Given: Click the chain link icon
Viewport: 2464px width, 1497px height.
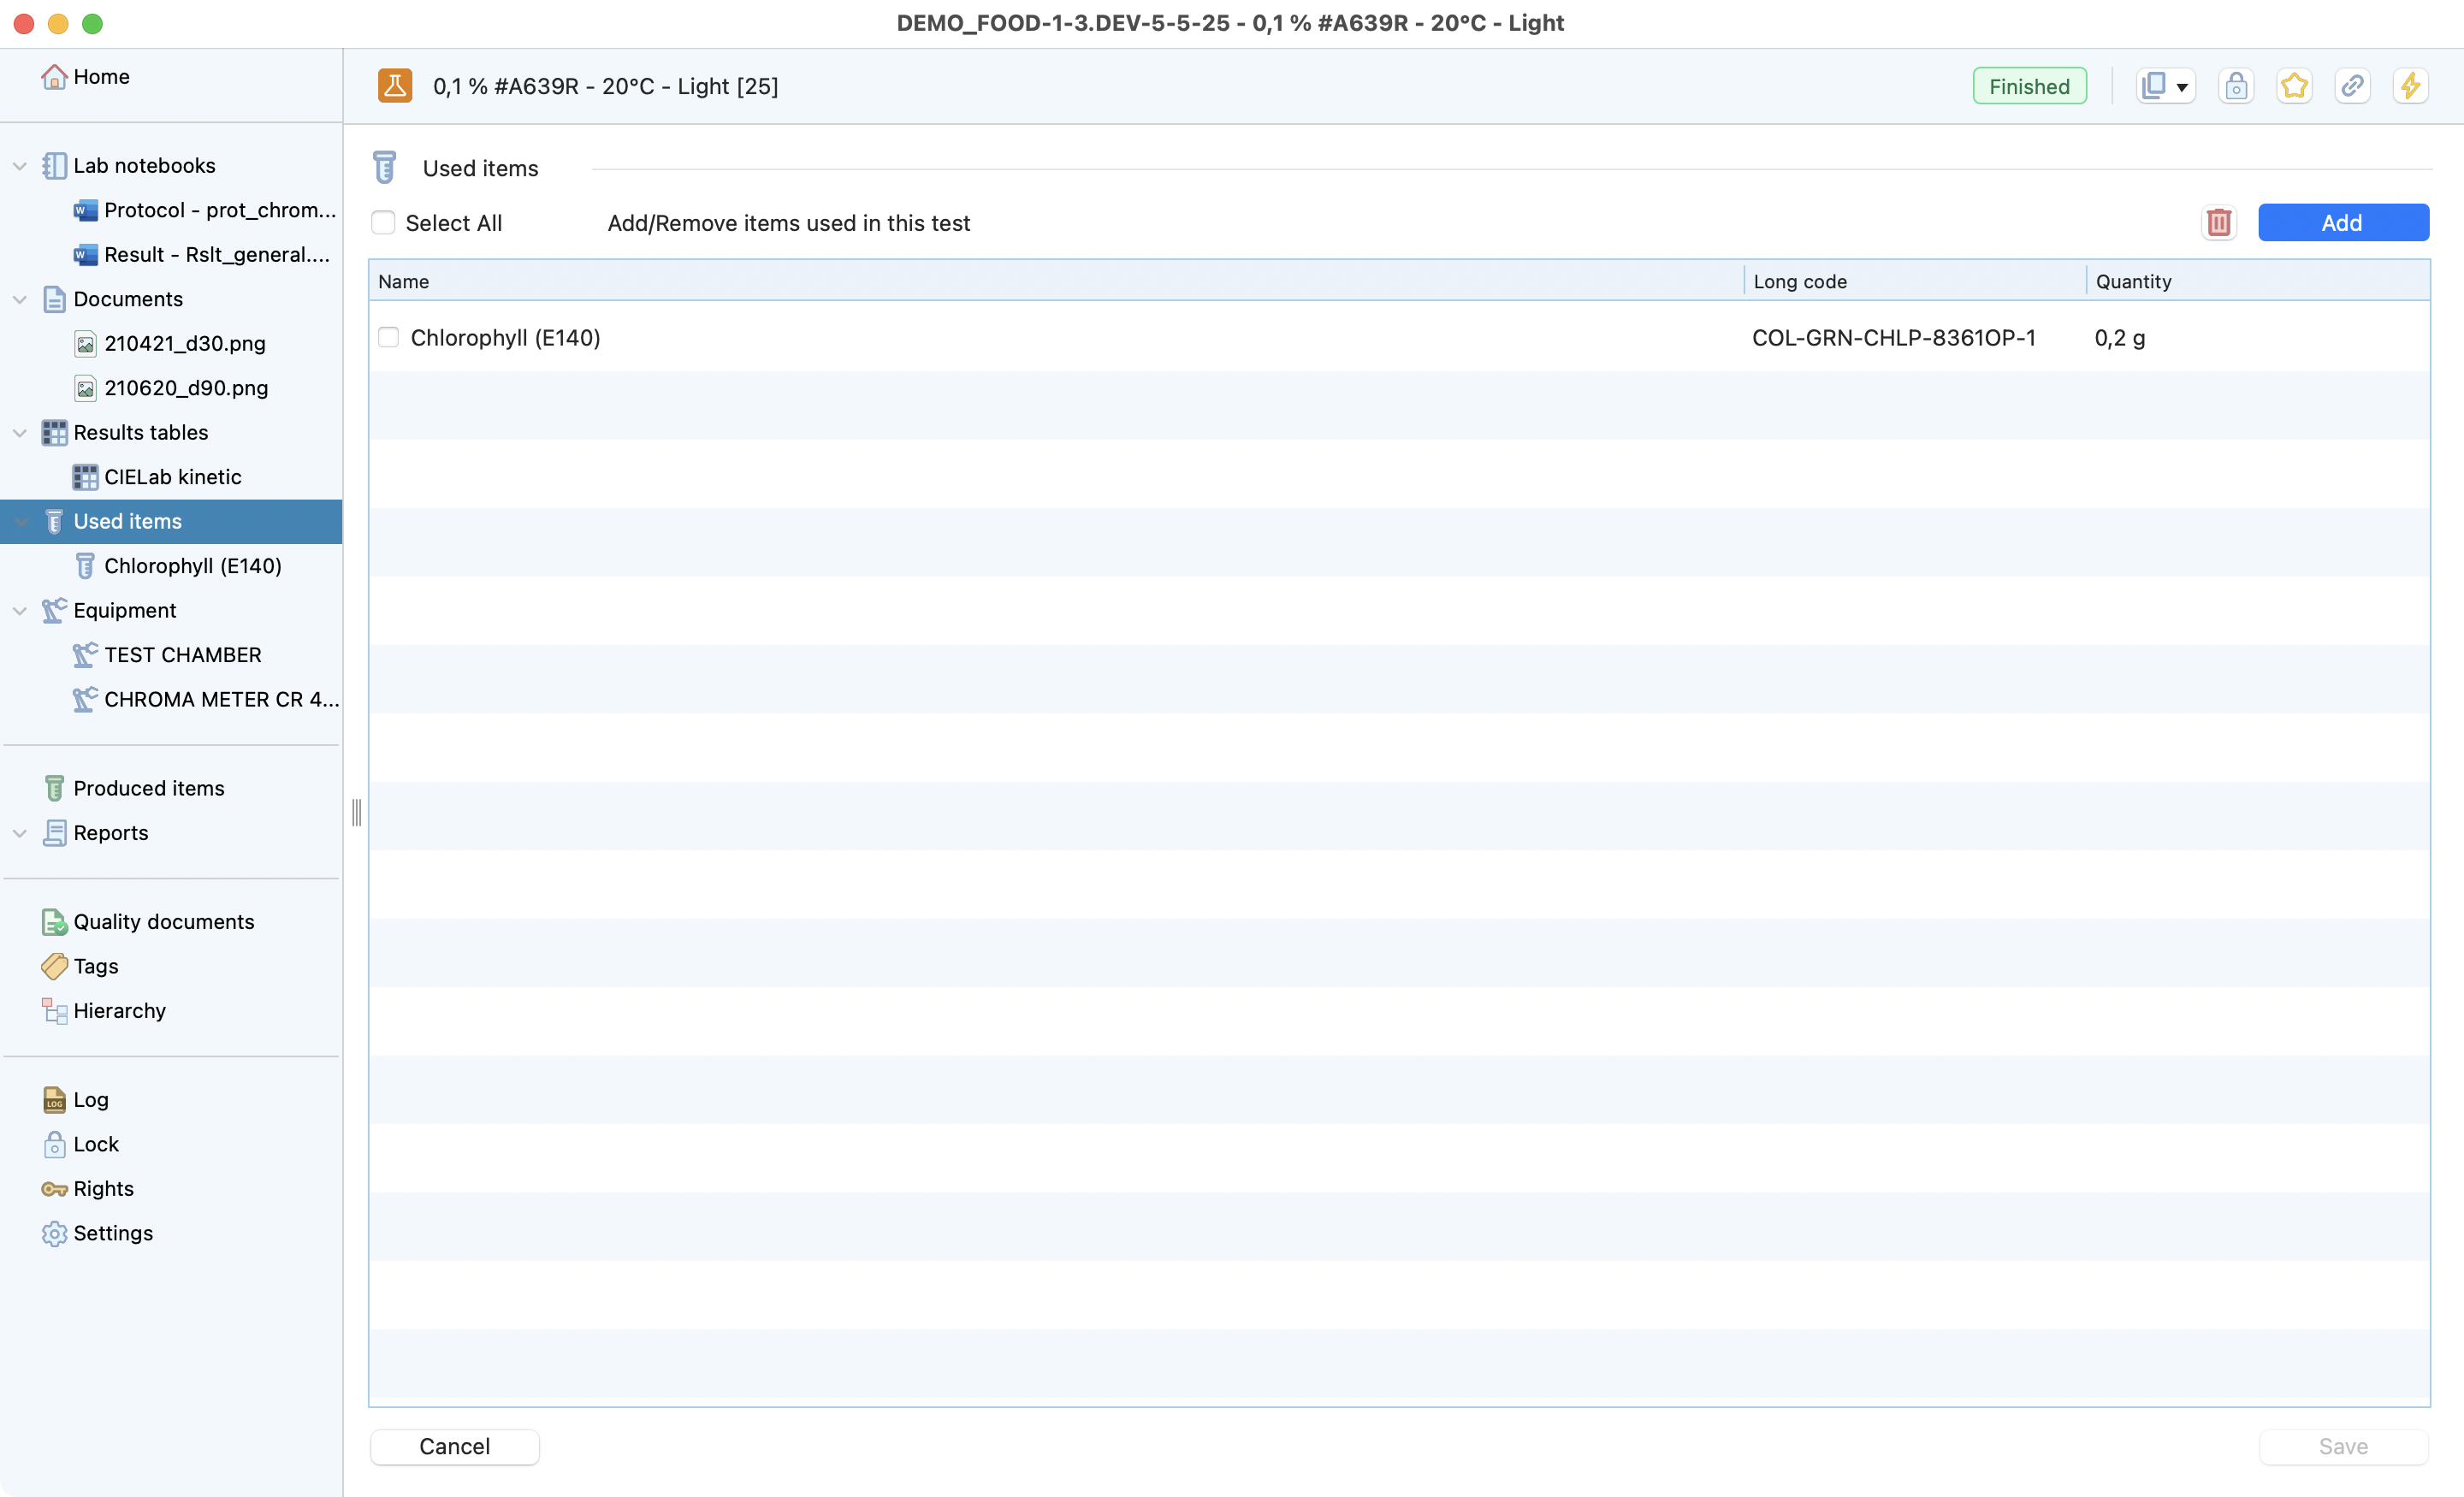Looking at the screenshot, I should pos(2352,86).
